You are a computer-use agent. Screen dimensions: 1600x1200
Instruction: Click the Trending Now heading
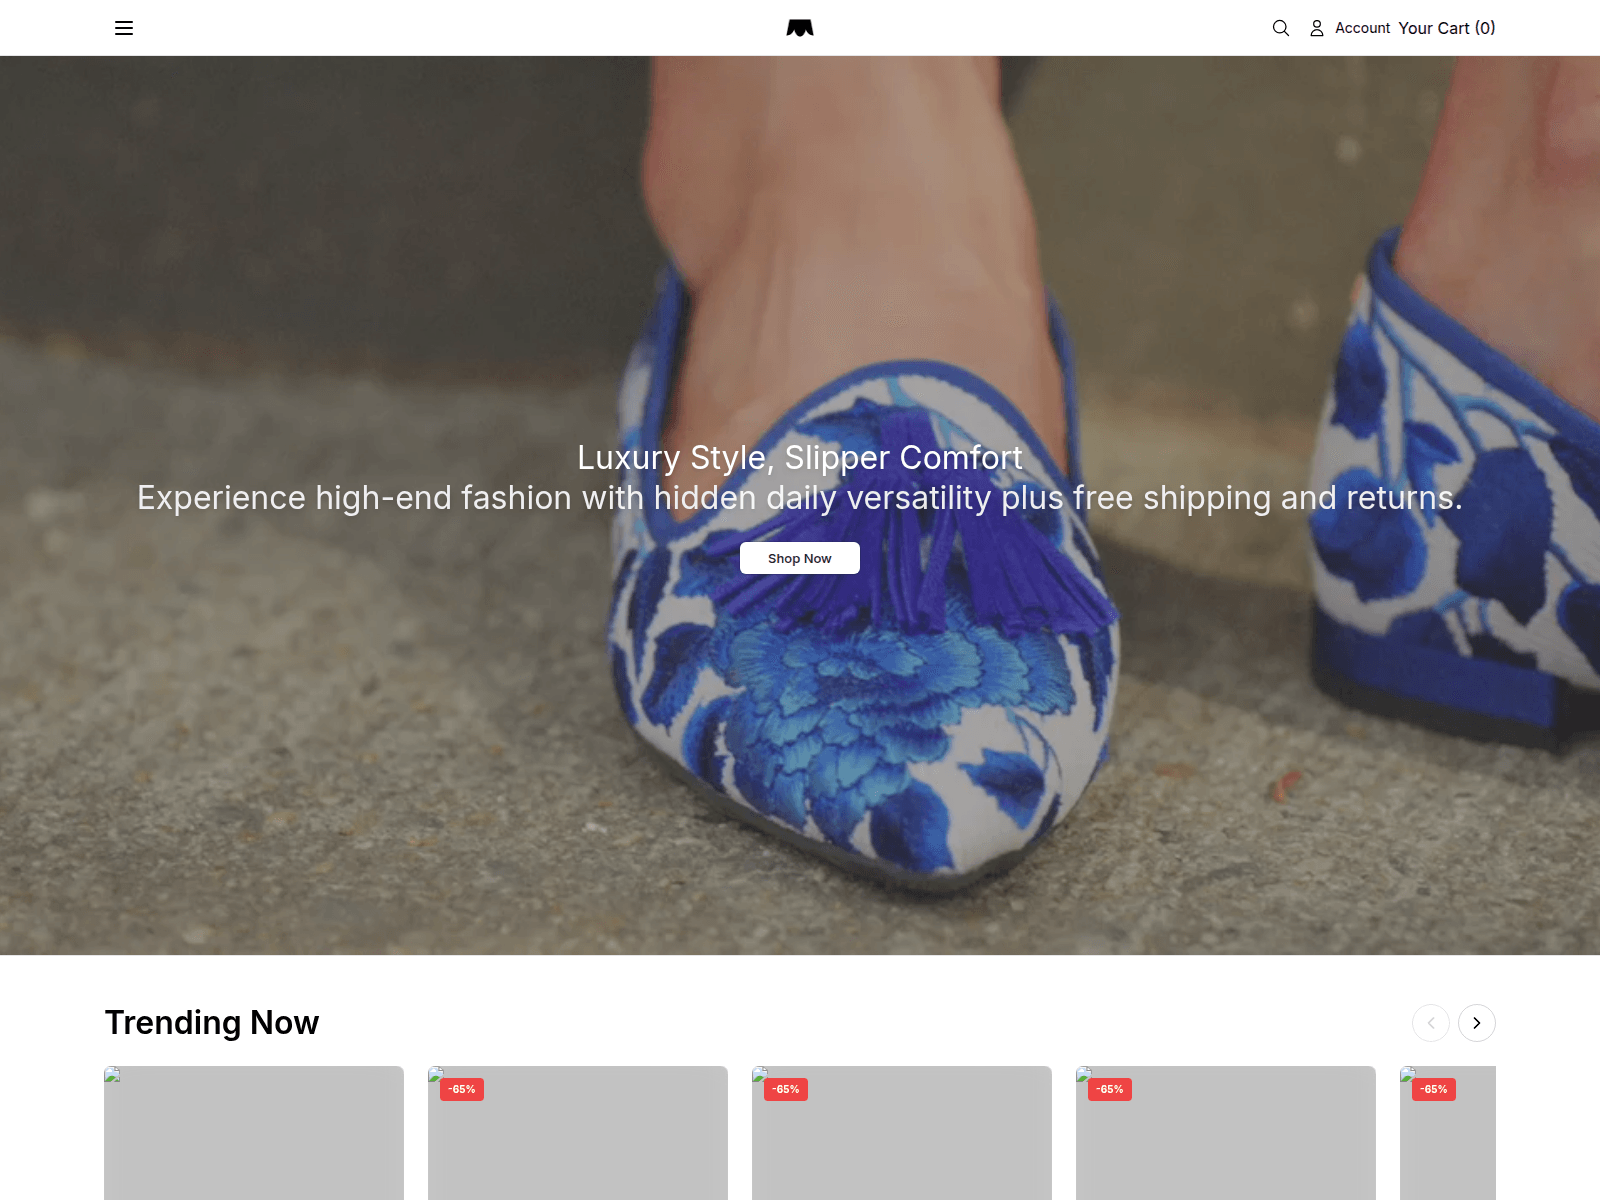pos(212,1023)
